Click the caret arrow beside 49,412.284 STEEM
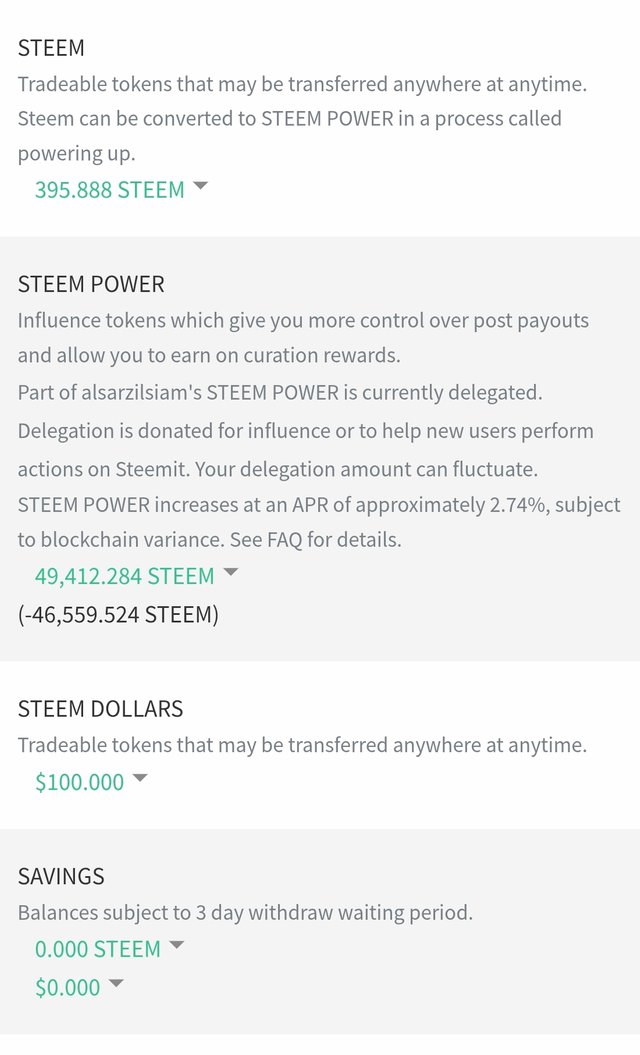This screenshot has height=1055, width=640. pos(230,572)
